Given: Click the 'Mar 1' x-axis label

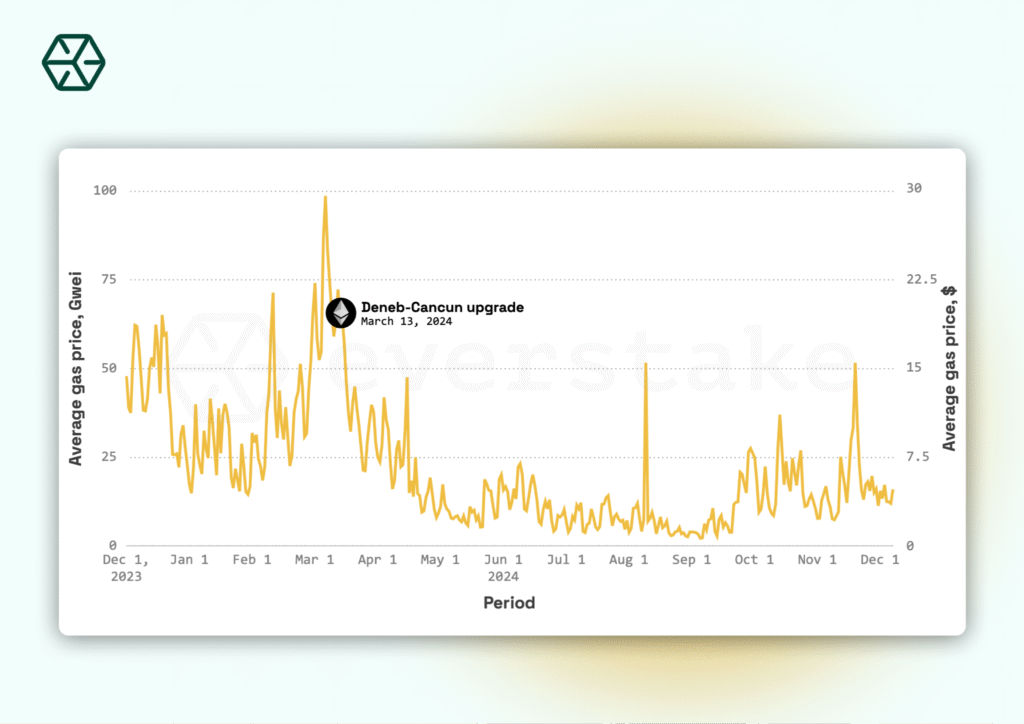Looking at the screenshot, I should [314, 559].
